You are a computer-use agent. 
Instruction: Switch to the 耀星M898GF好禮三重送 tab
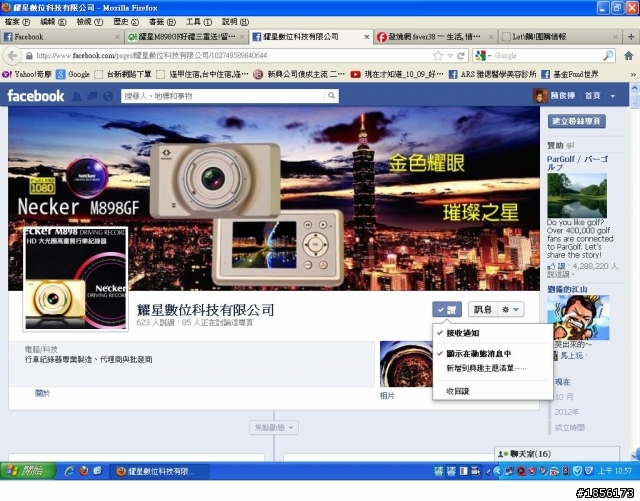[187, 37]
